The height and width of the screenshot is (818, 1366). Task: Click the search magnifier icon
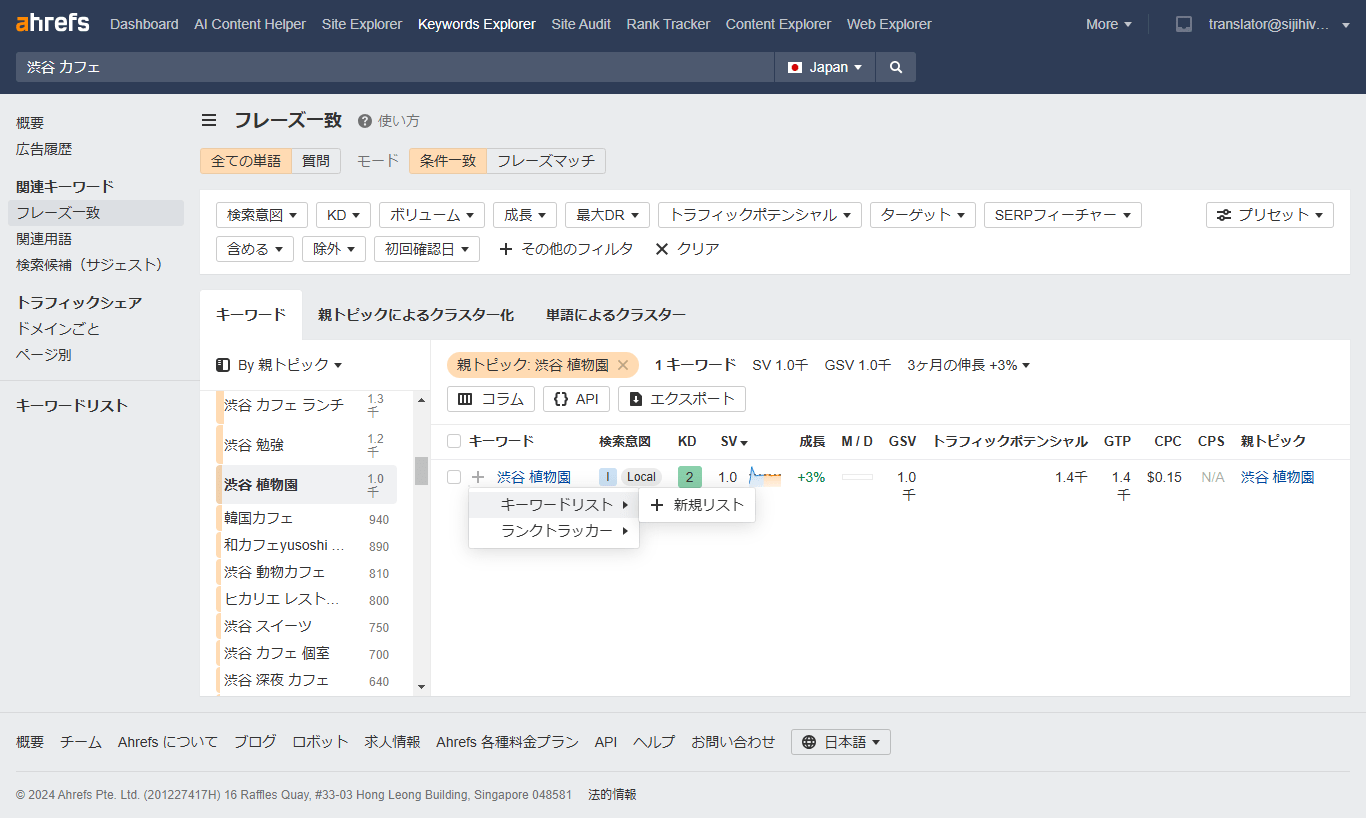895,66
